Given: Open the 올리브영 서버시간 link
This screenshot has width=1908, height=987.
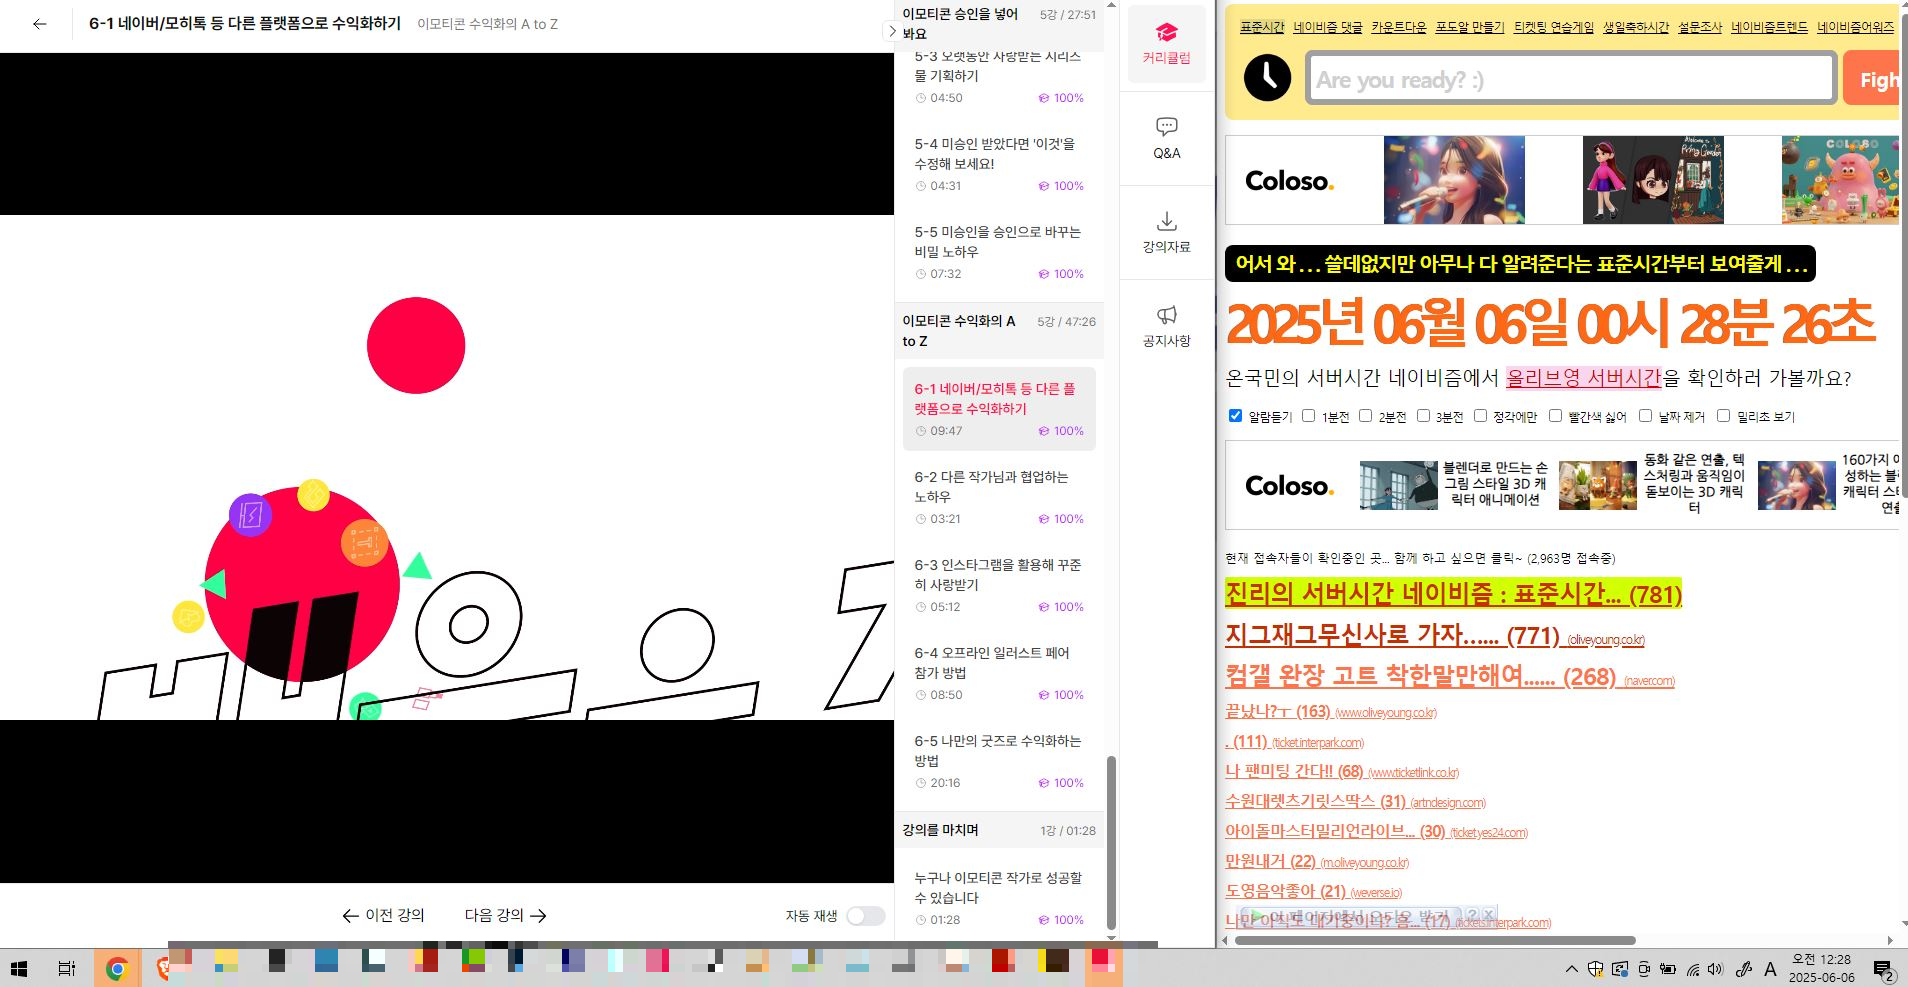Looking at the screenshot, I should (1583, 378).
